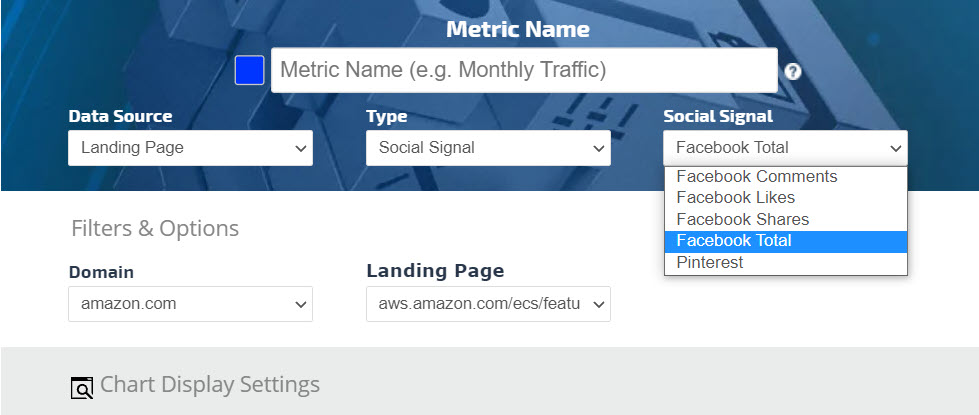Open the Domain dropdown showing amazon.com
The height and width of the screenshot is (415, 979).
tap(190, 304)
